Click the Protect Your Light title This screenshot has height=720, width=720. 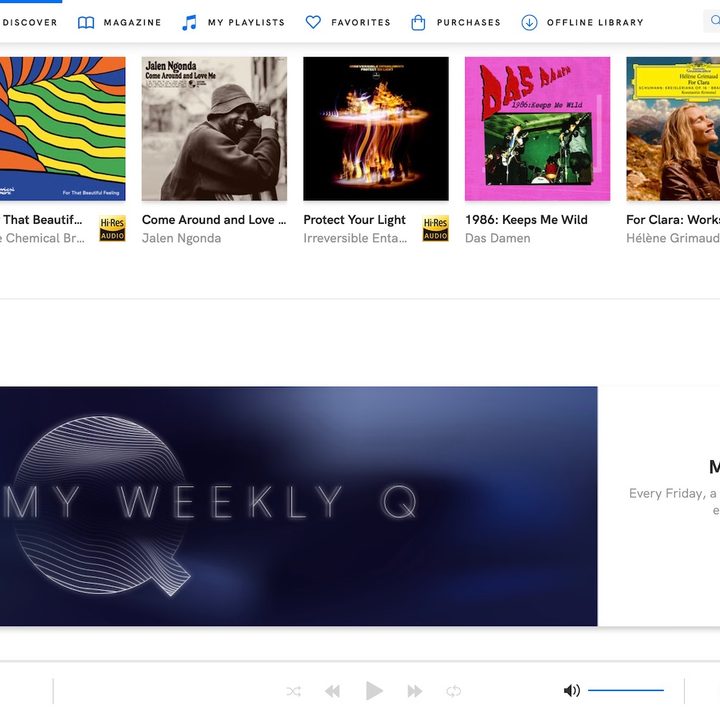[x=354, y=219]
